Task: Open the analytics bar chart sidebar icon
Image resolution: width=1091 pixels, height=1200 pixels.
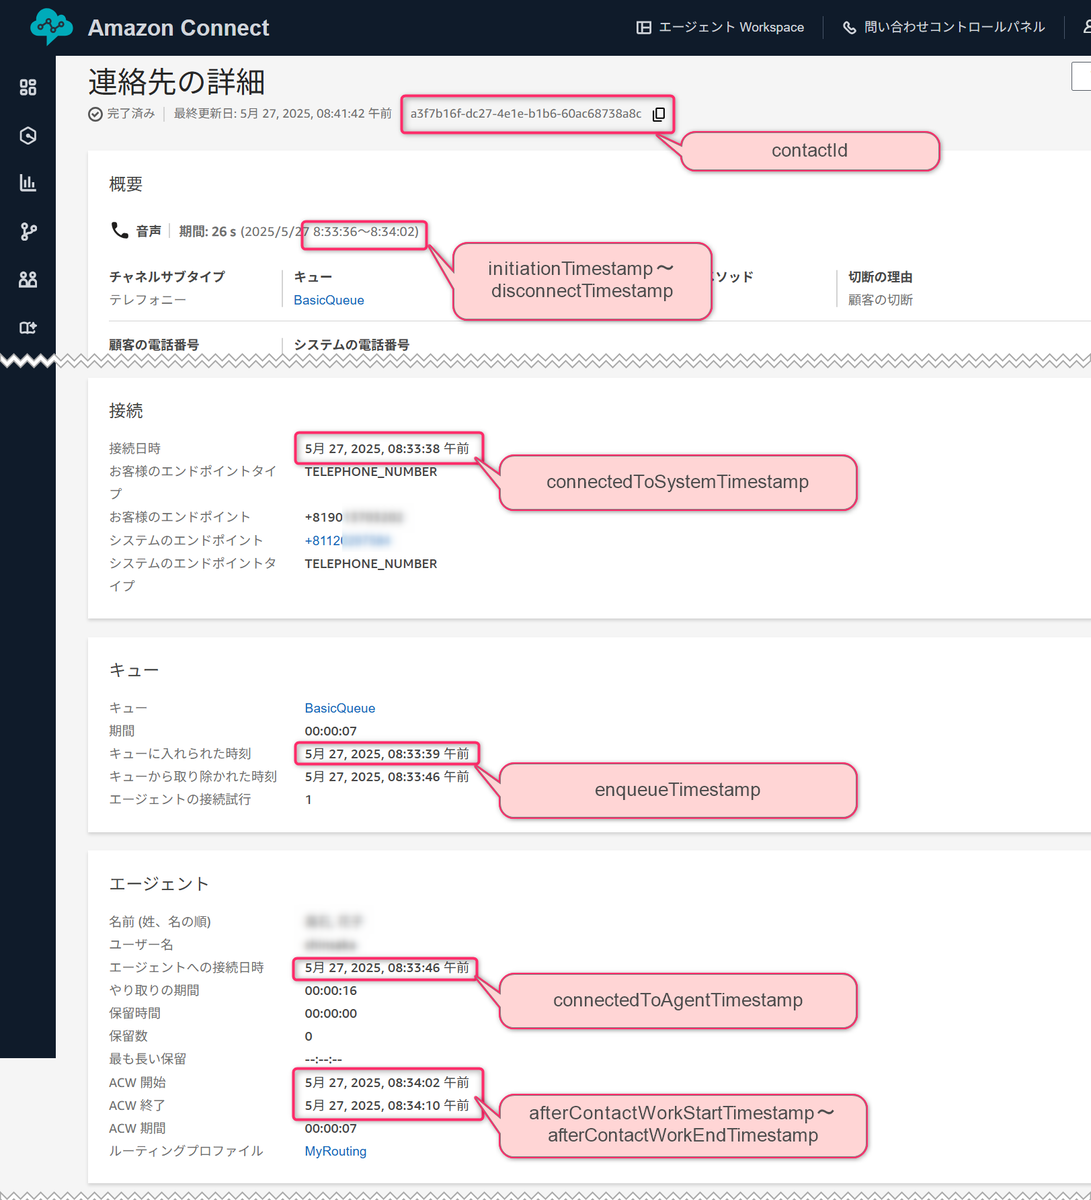Action: tap(28, 183)
